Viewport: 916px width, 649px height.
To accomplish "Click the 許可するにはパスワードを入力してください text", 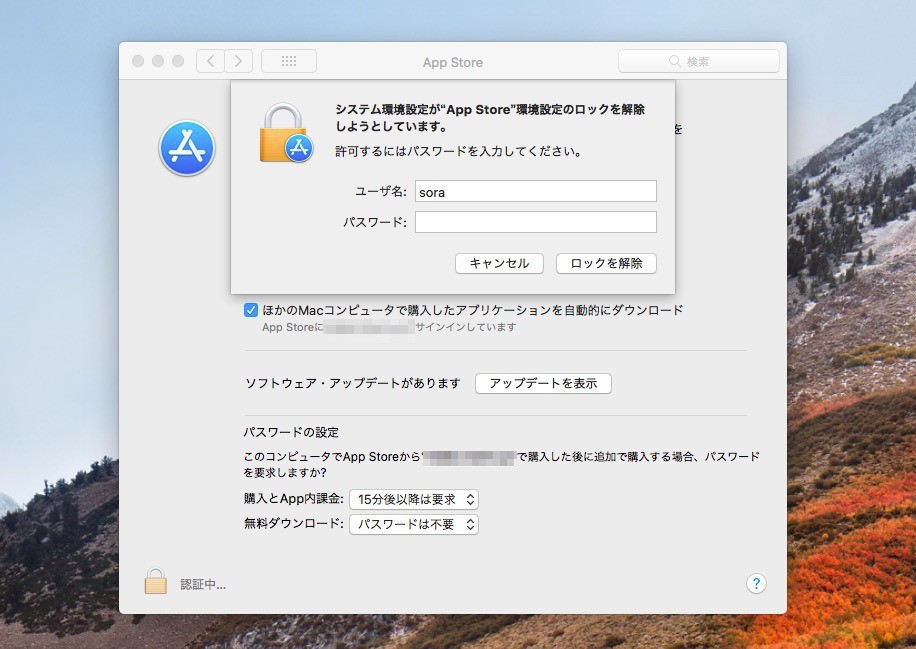I will (459, 151).
